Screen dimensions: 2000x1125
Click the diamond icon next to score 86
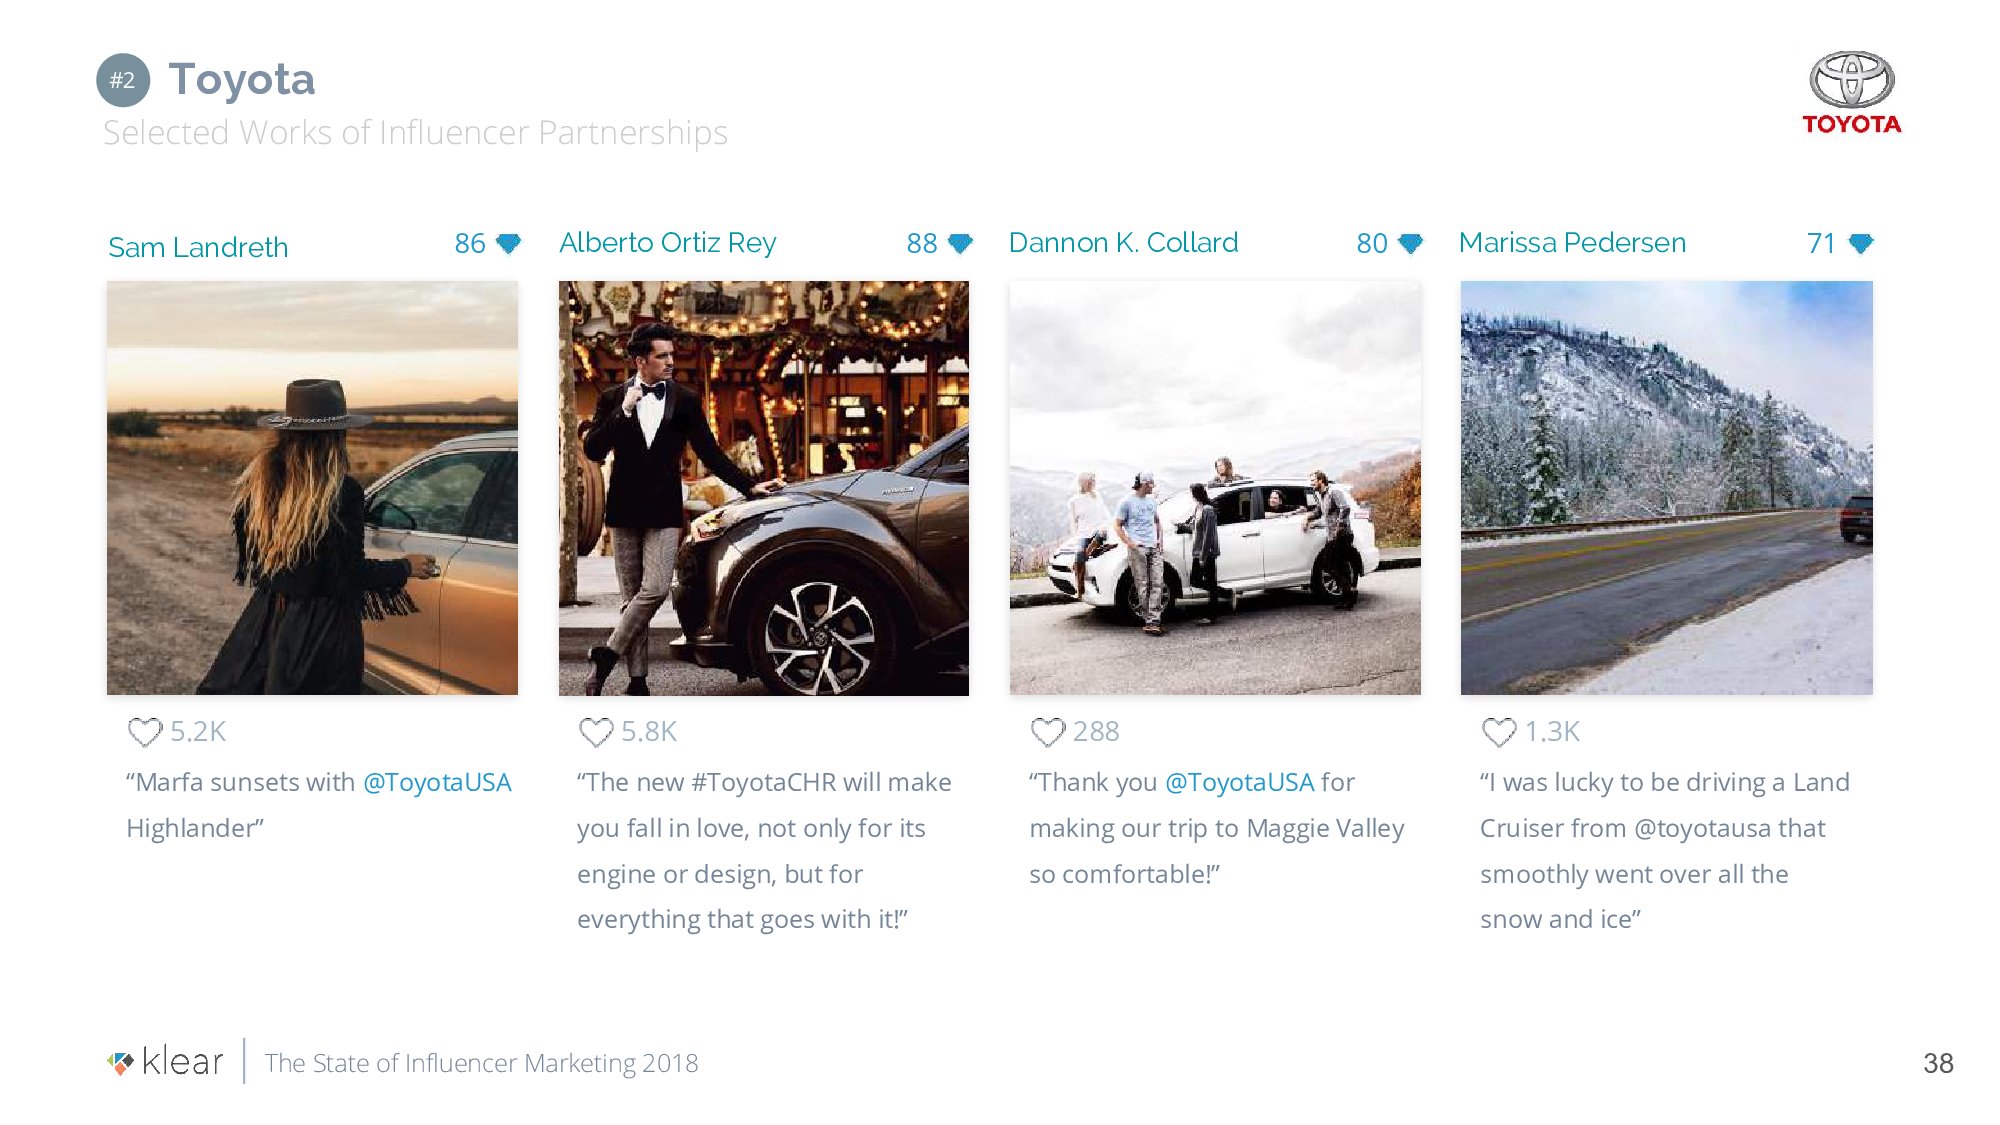[509, 243]
